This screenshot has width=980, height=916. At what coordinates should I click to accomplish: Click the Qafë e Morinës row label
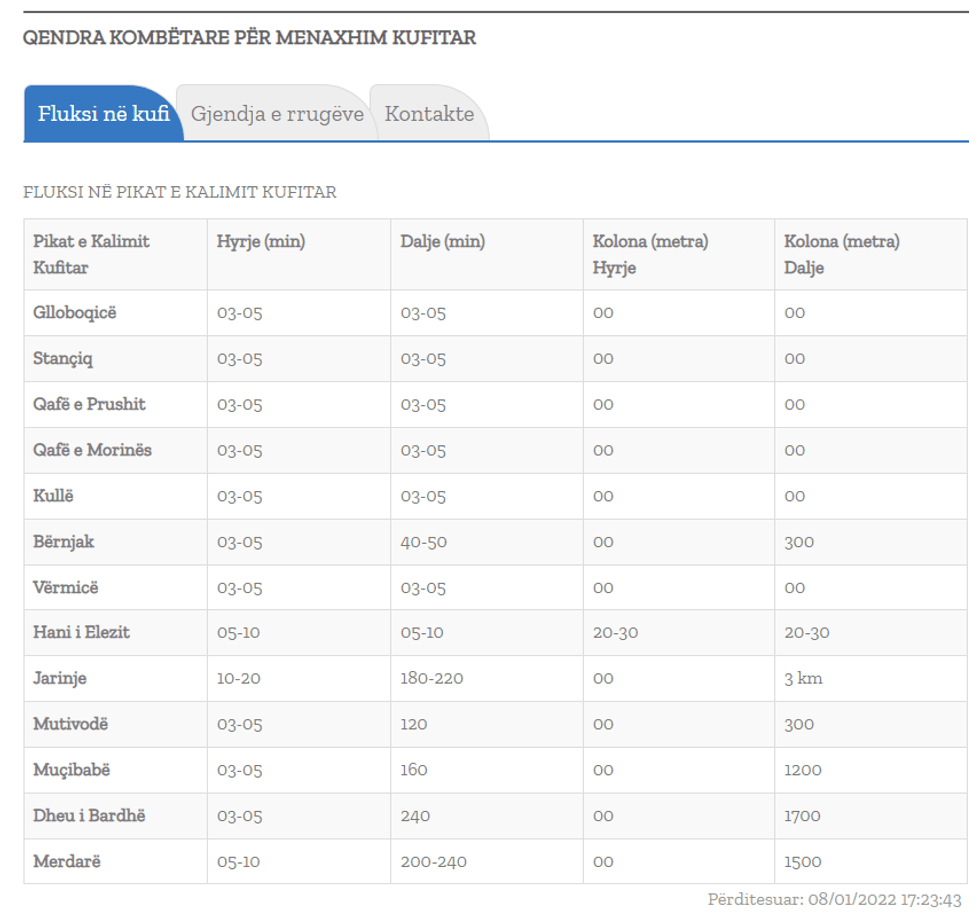(92, 450)
